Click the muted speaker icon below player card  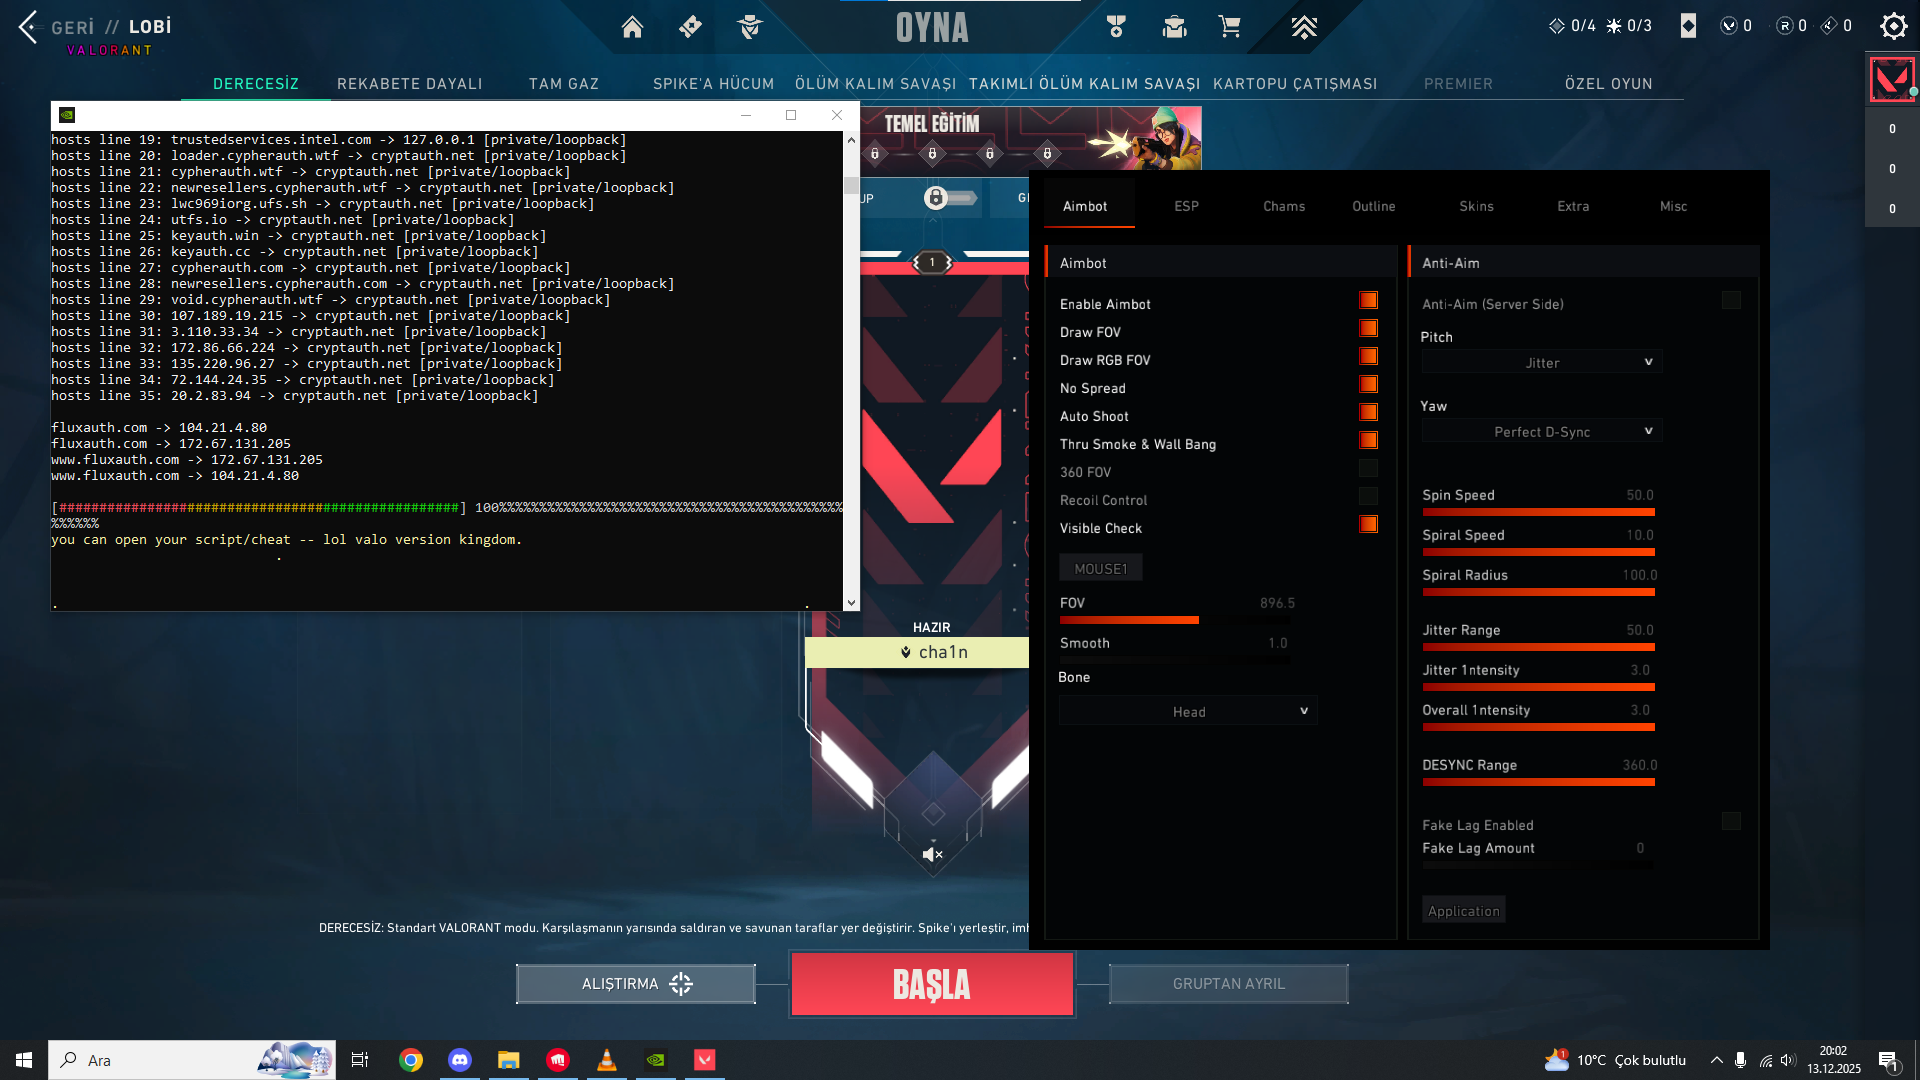click(x=932, y=854)
